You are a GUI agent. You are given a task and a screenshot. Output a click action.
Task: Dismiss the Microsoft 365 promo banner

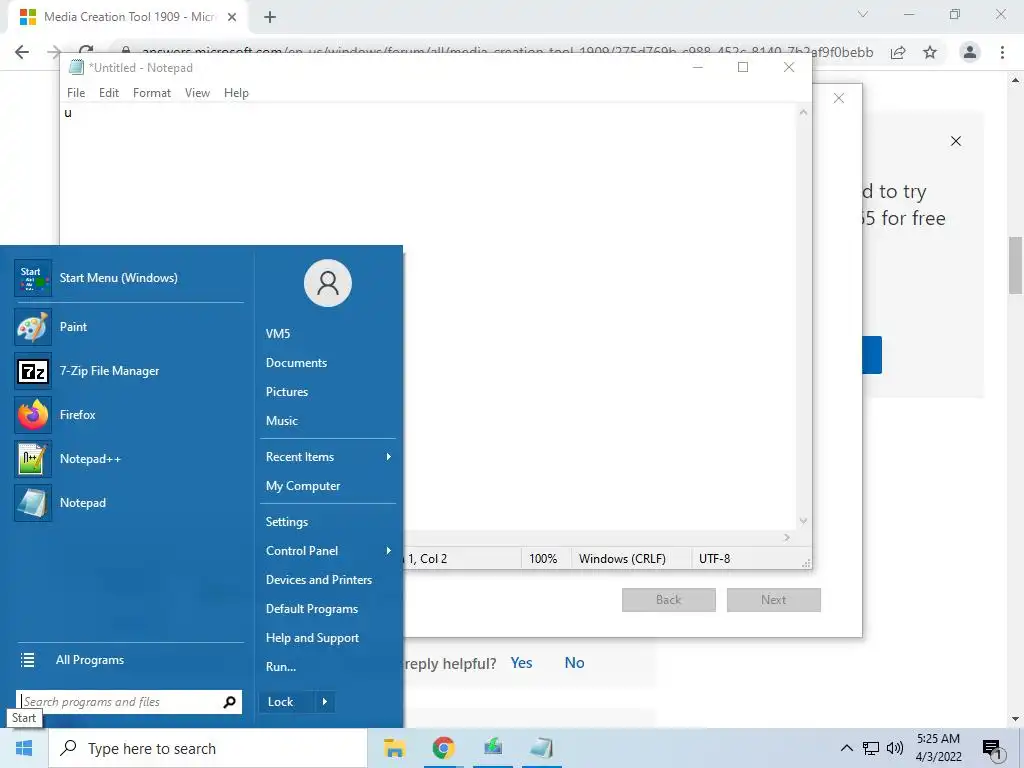(x=956, y=141)
